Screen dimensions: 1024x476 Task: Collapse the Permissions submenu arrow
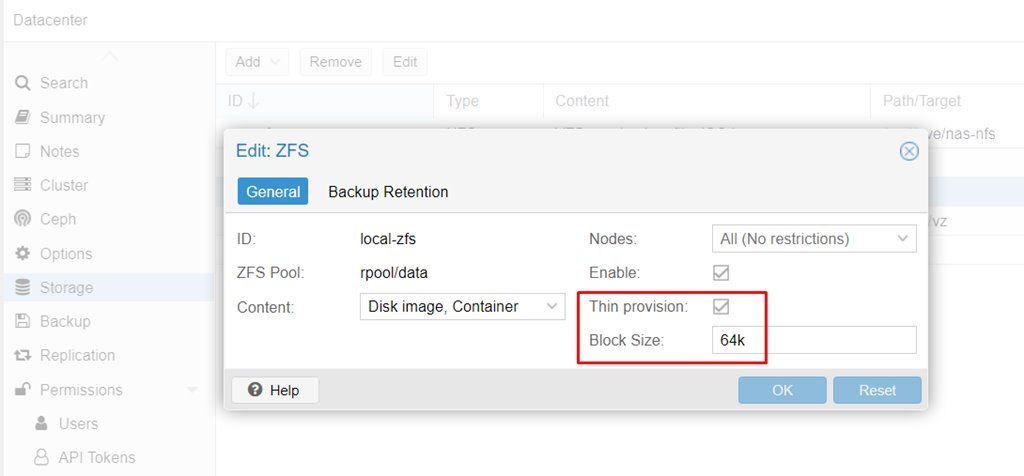[x=192, y=390]
